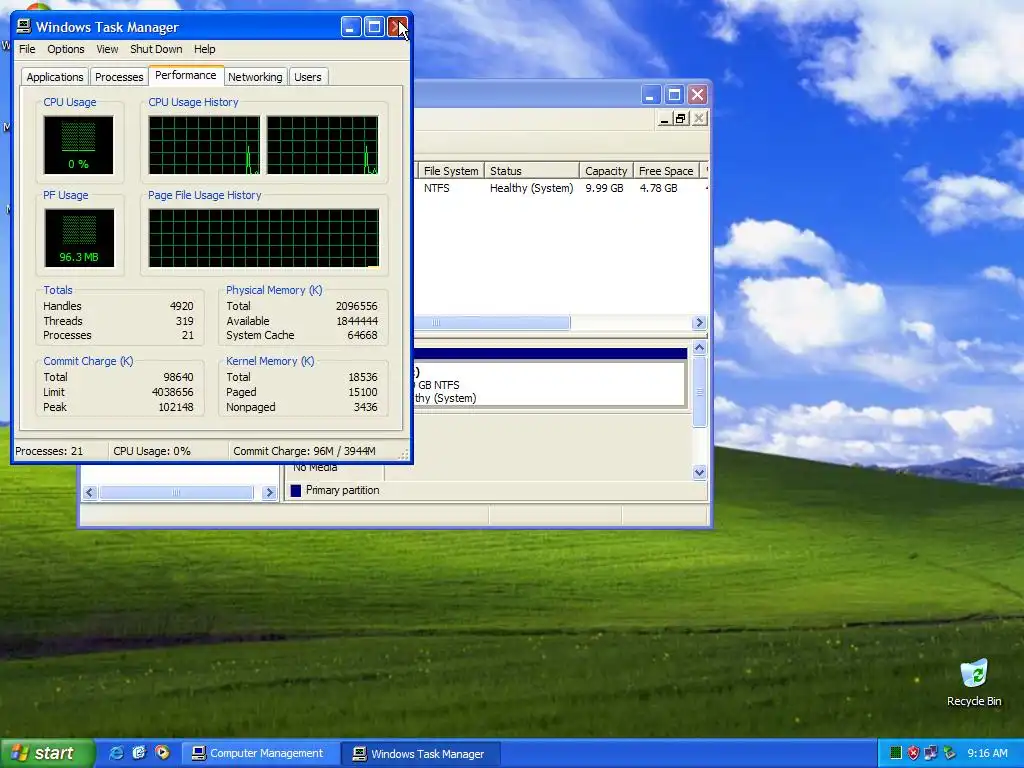Click Kernel Memory Nonpaged value 3436
Screen dimensions: 1024x768
click(366, 407)
